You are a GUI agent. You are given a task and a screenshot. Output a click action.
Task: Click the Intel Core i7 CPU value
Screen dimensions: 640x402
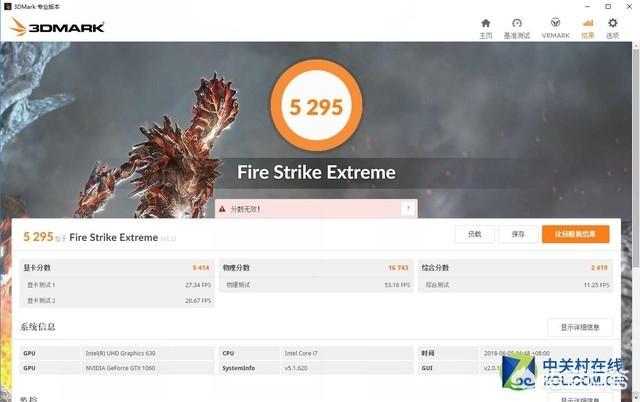click(x=301, y=353)
